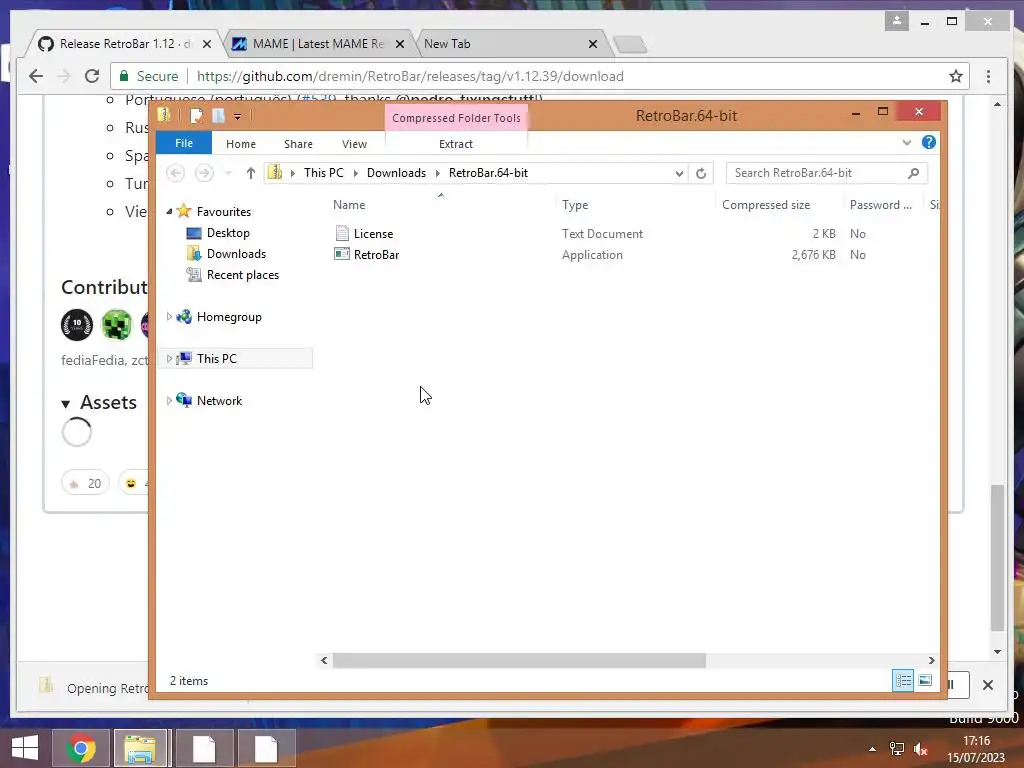Select This PC in the address breadcrumb
1024x768 pixels.
(323, 173)
